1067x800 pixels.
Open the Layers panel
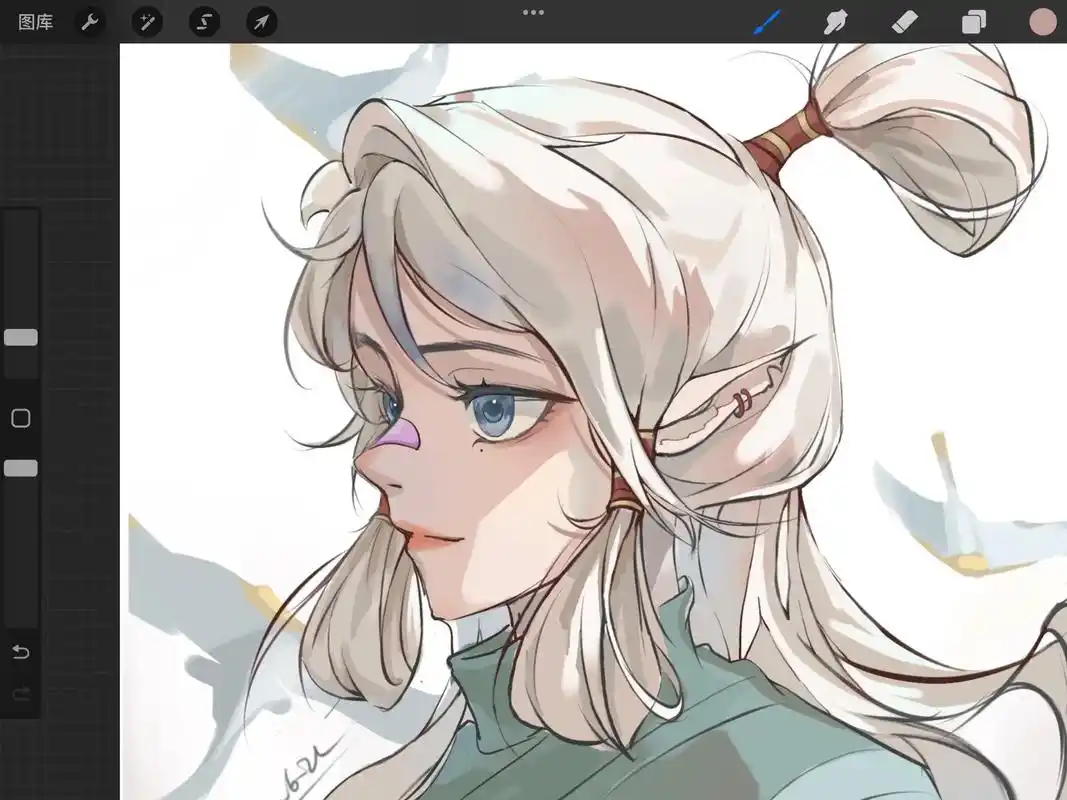click(x=973, y=22)
